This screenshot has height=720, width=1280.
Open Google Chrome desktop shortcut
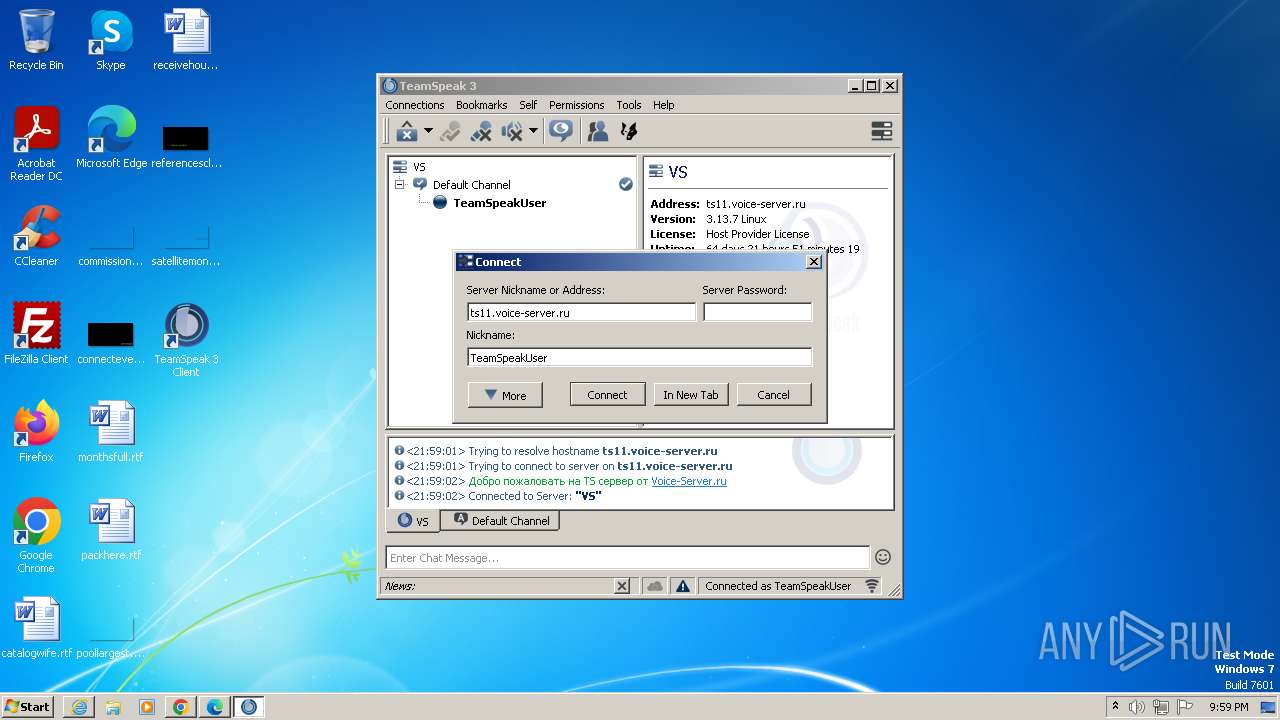click(36, 536)
